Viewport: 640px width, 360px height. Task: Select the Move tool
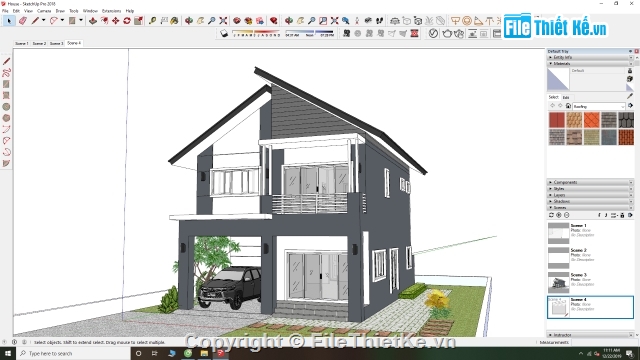tap(116, 20)
